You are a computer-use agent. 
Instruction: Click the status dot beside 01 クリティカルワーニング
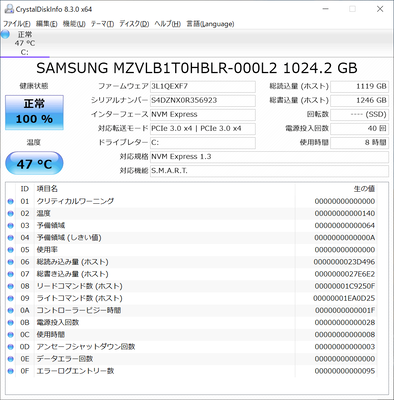pos(10,201)
